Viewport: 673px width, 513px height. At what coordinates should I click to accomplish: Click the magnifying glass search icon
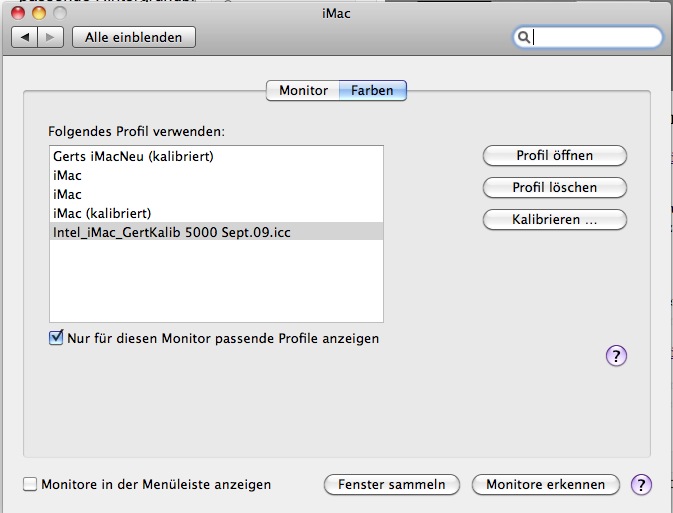523,37
